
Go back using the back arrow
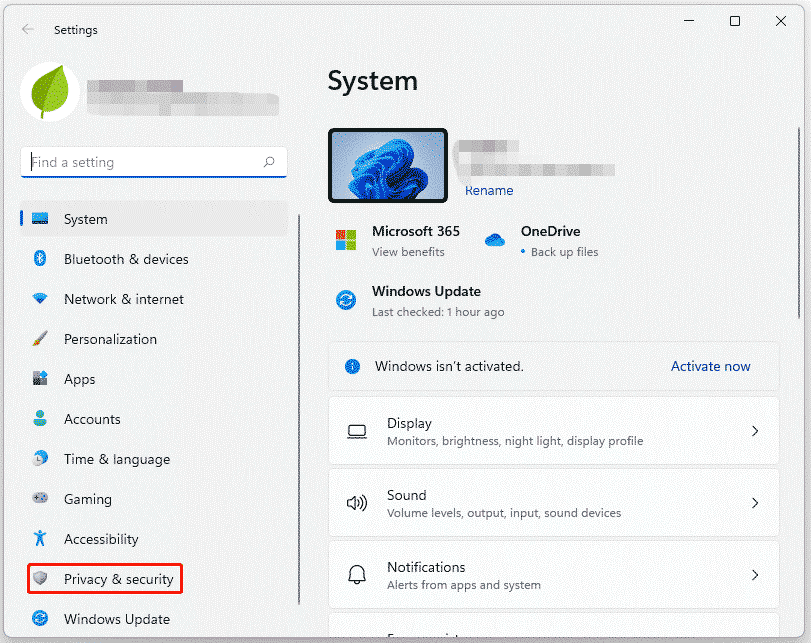pos(28,30)
